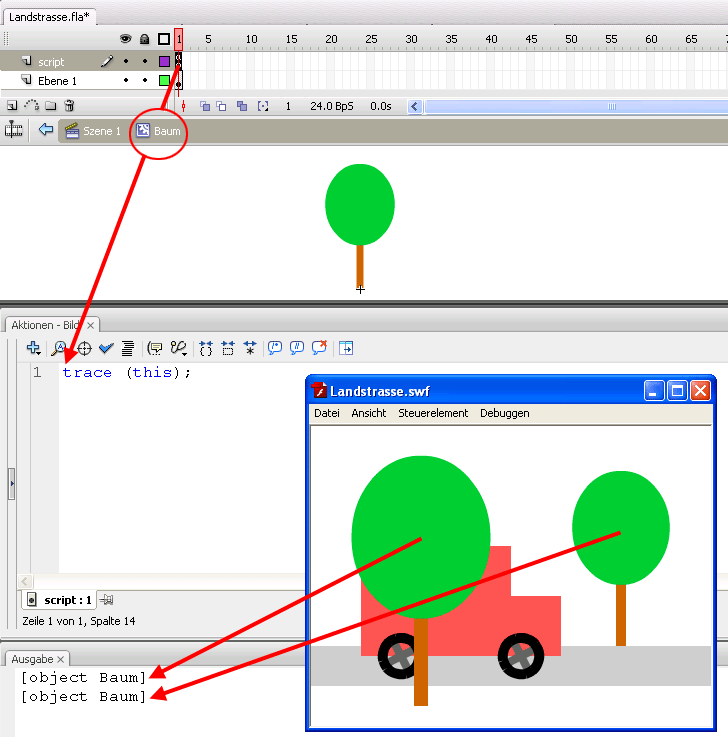Open the Add new script item dropdown
Screen dimensions: 728x737
click(x=34, y=348)
